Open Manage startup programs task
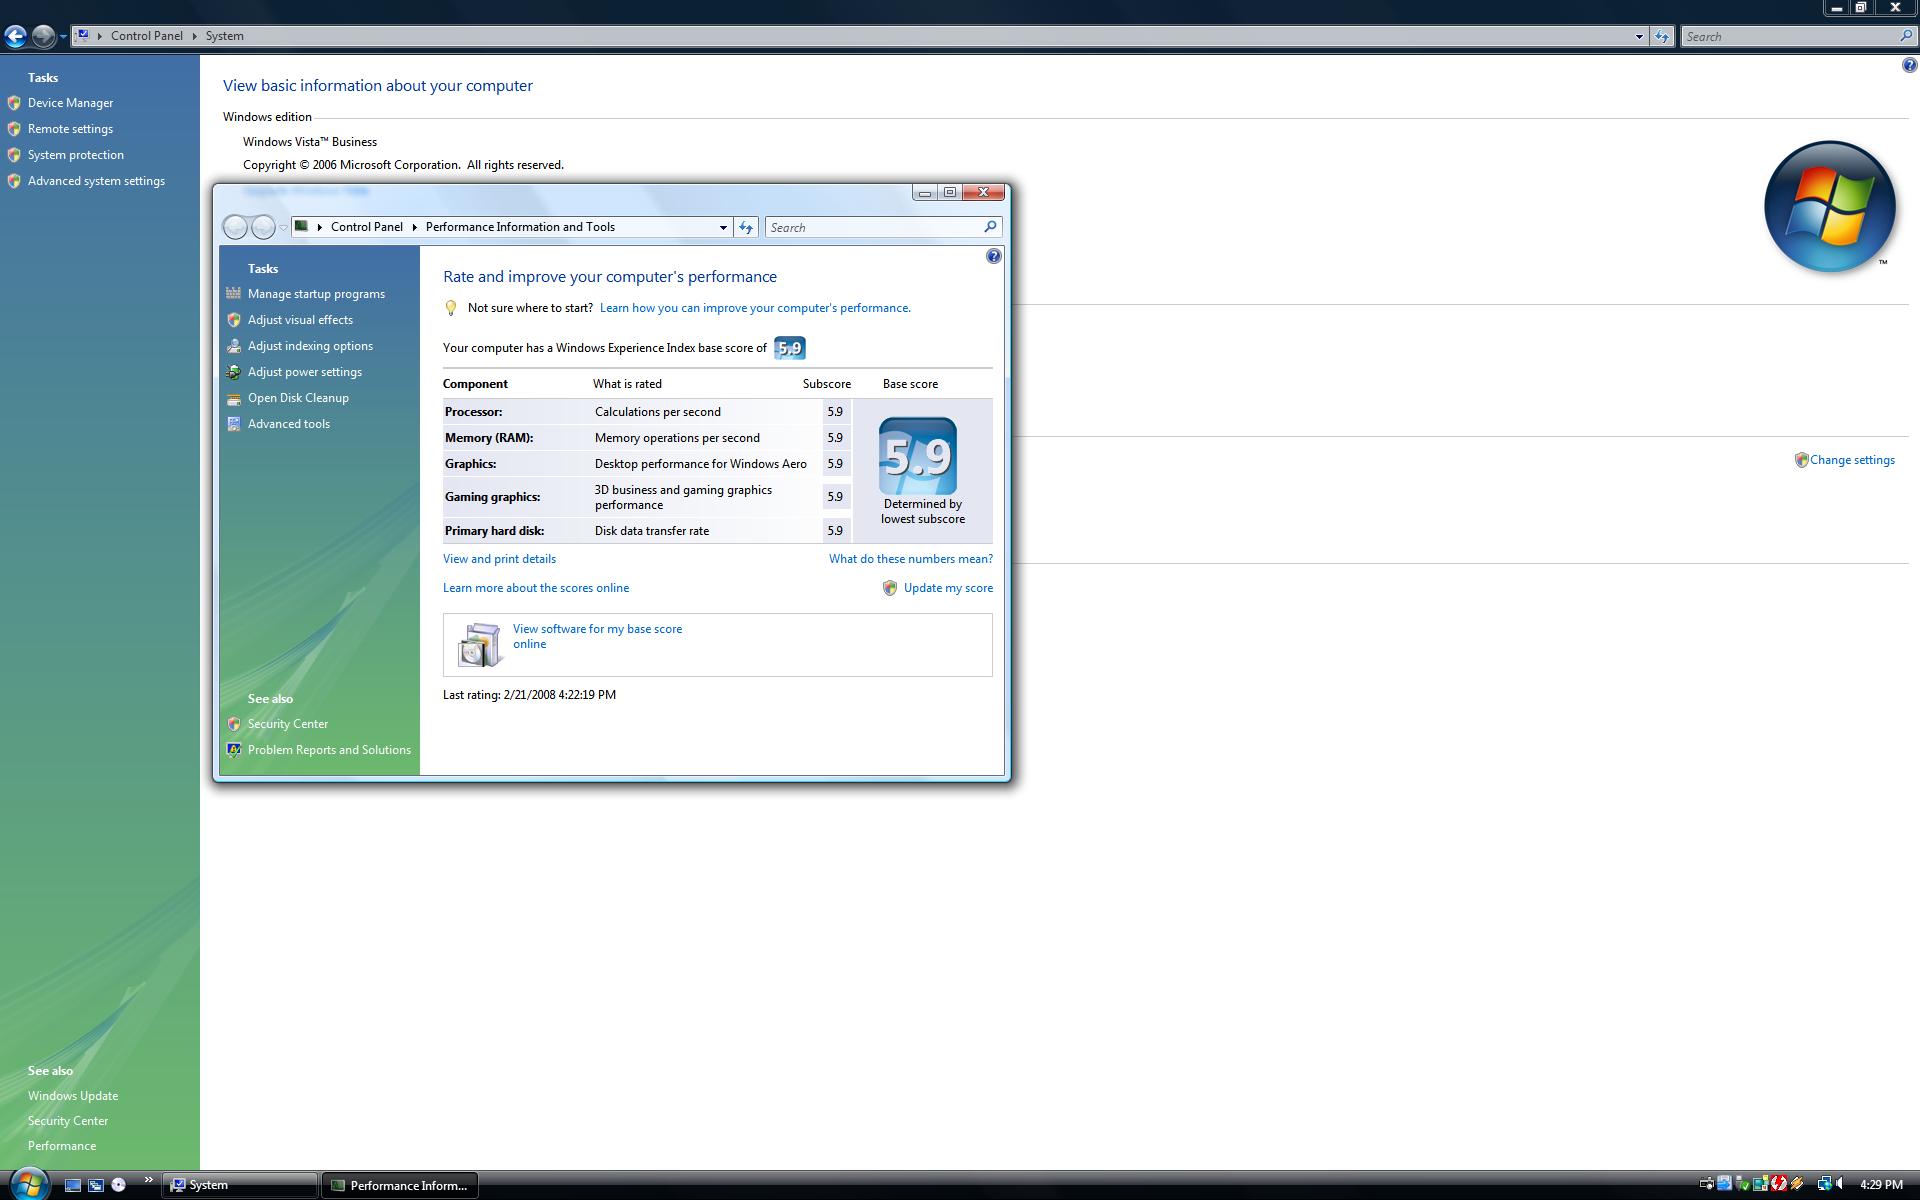This screenshot has width=1920, height=1200. point(316,294)
